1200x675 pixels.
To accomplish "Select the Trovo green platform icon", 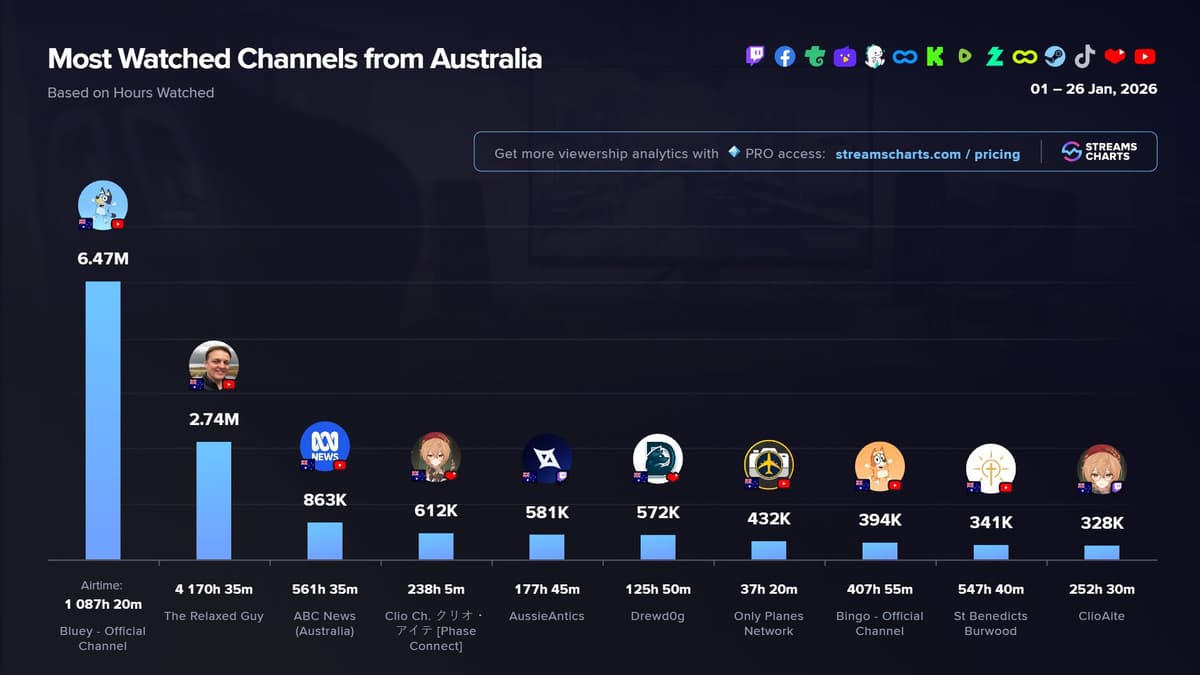I will tap(815, 57).
